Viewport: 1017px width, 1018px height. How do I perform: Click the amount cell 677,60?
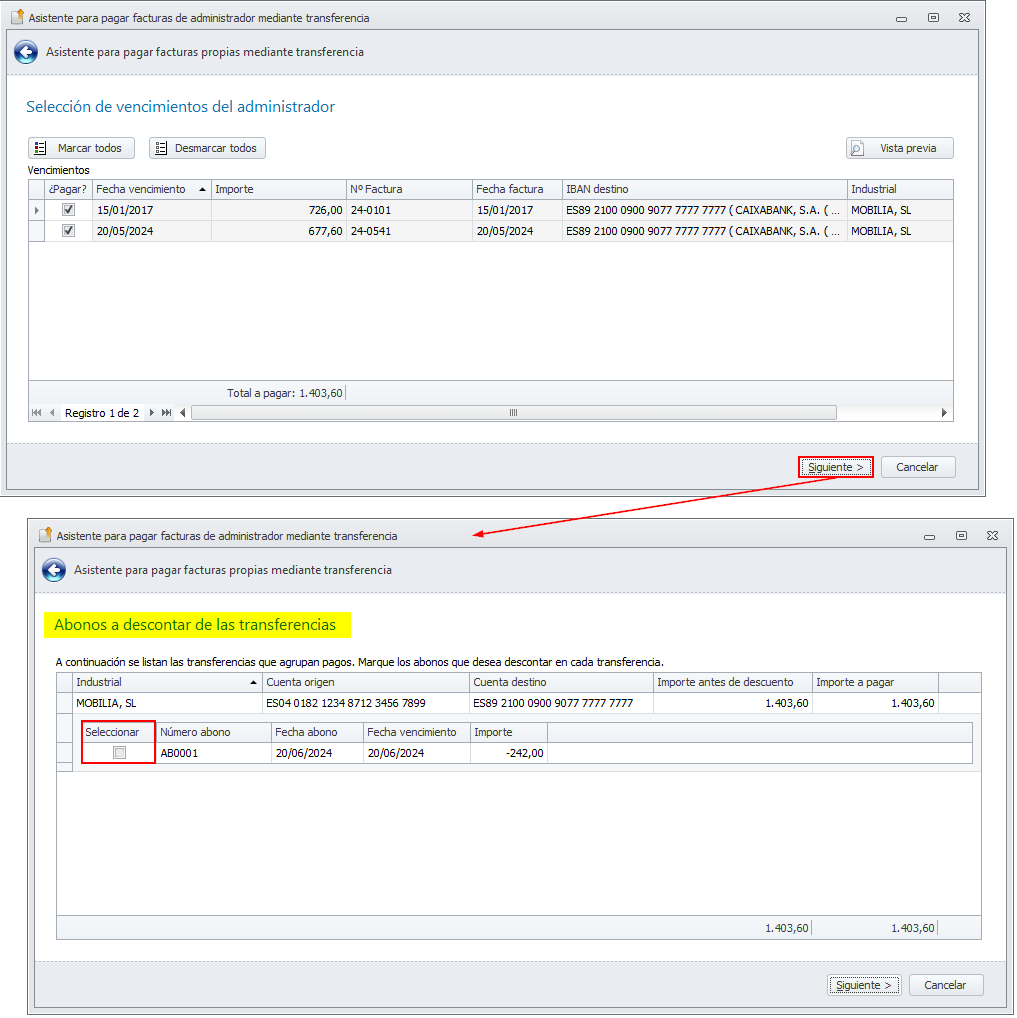[279, 231]
